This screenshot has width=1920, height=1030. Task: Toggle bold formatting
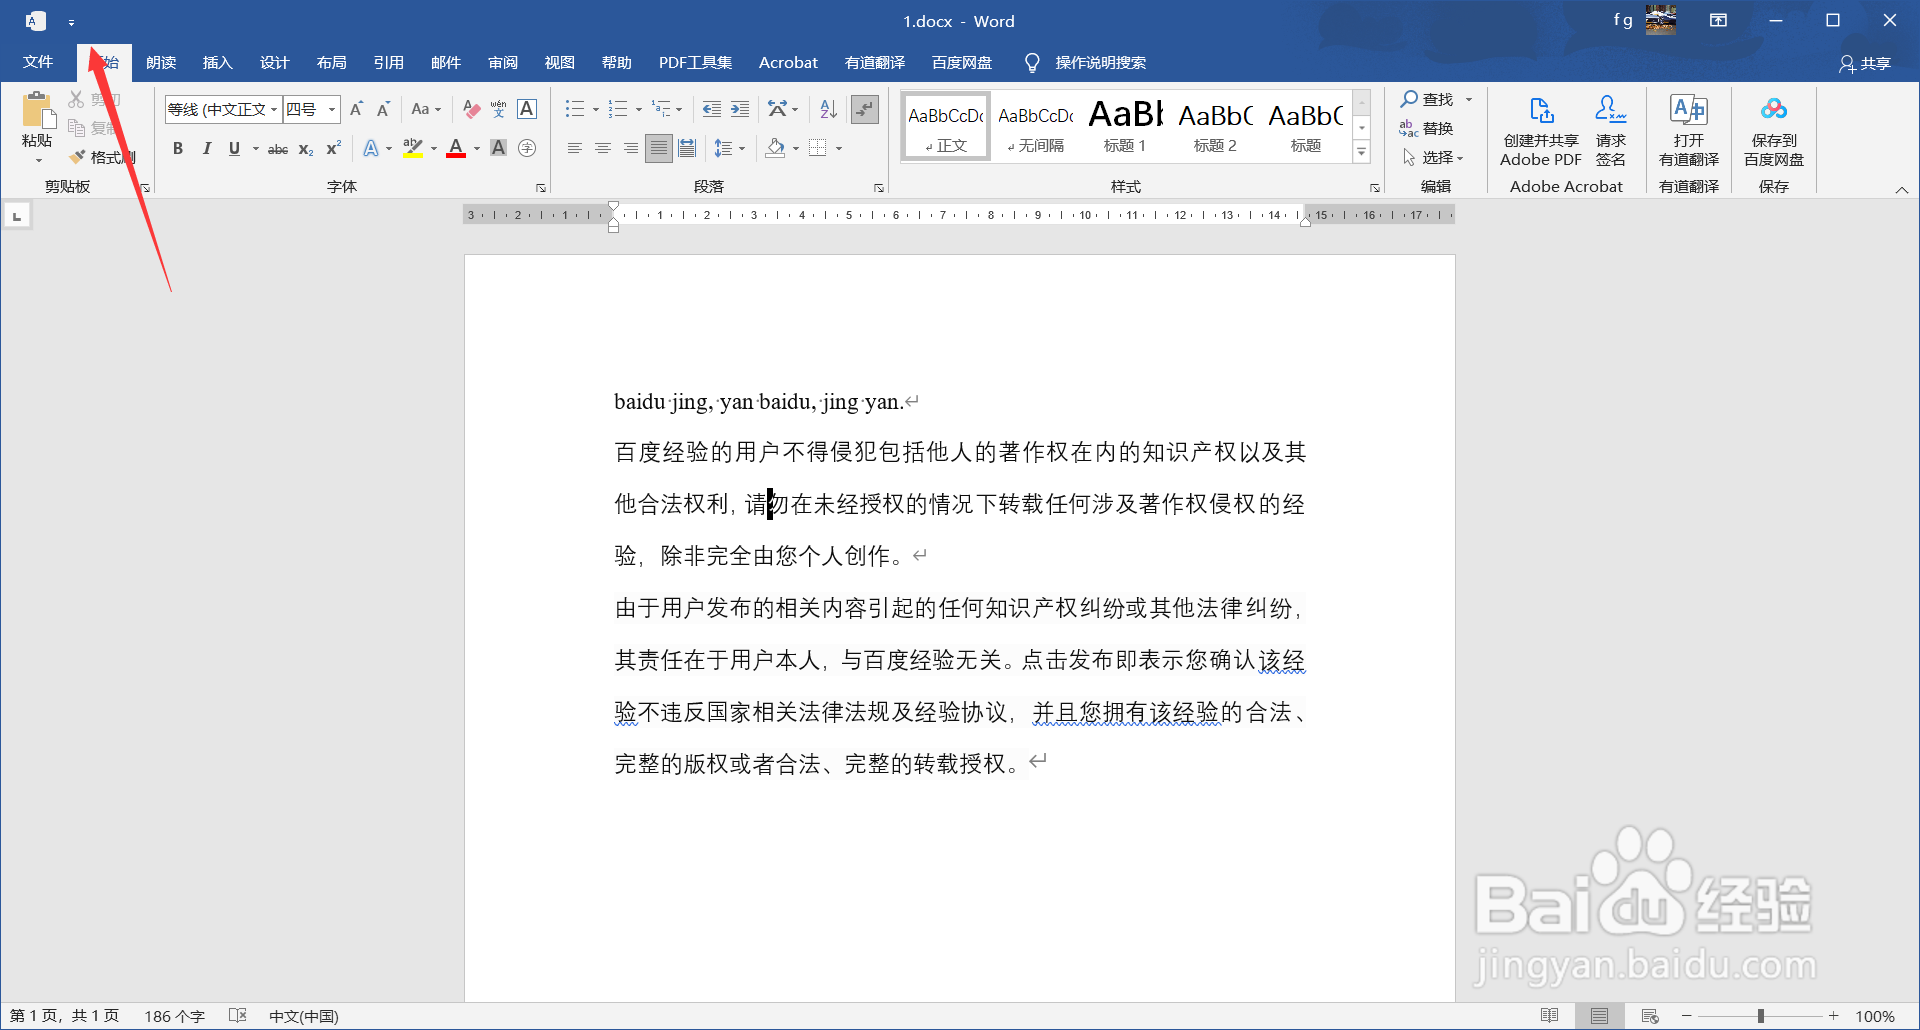[178, 148]
